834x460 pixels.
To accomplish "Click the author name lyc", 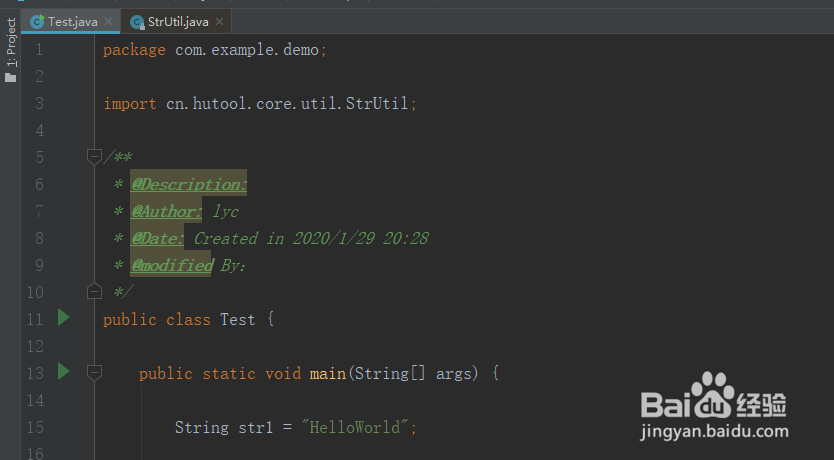I will coord(225,212).
